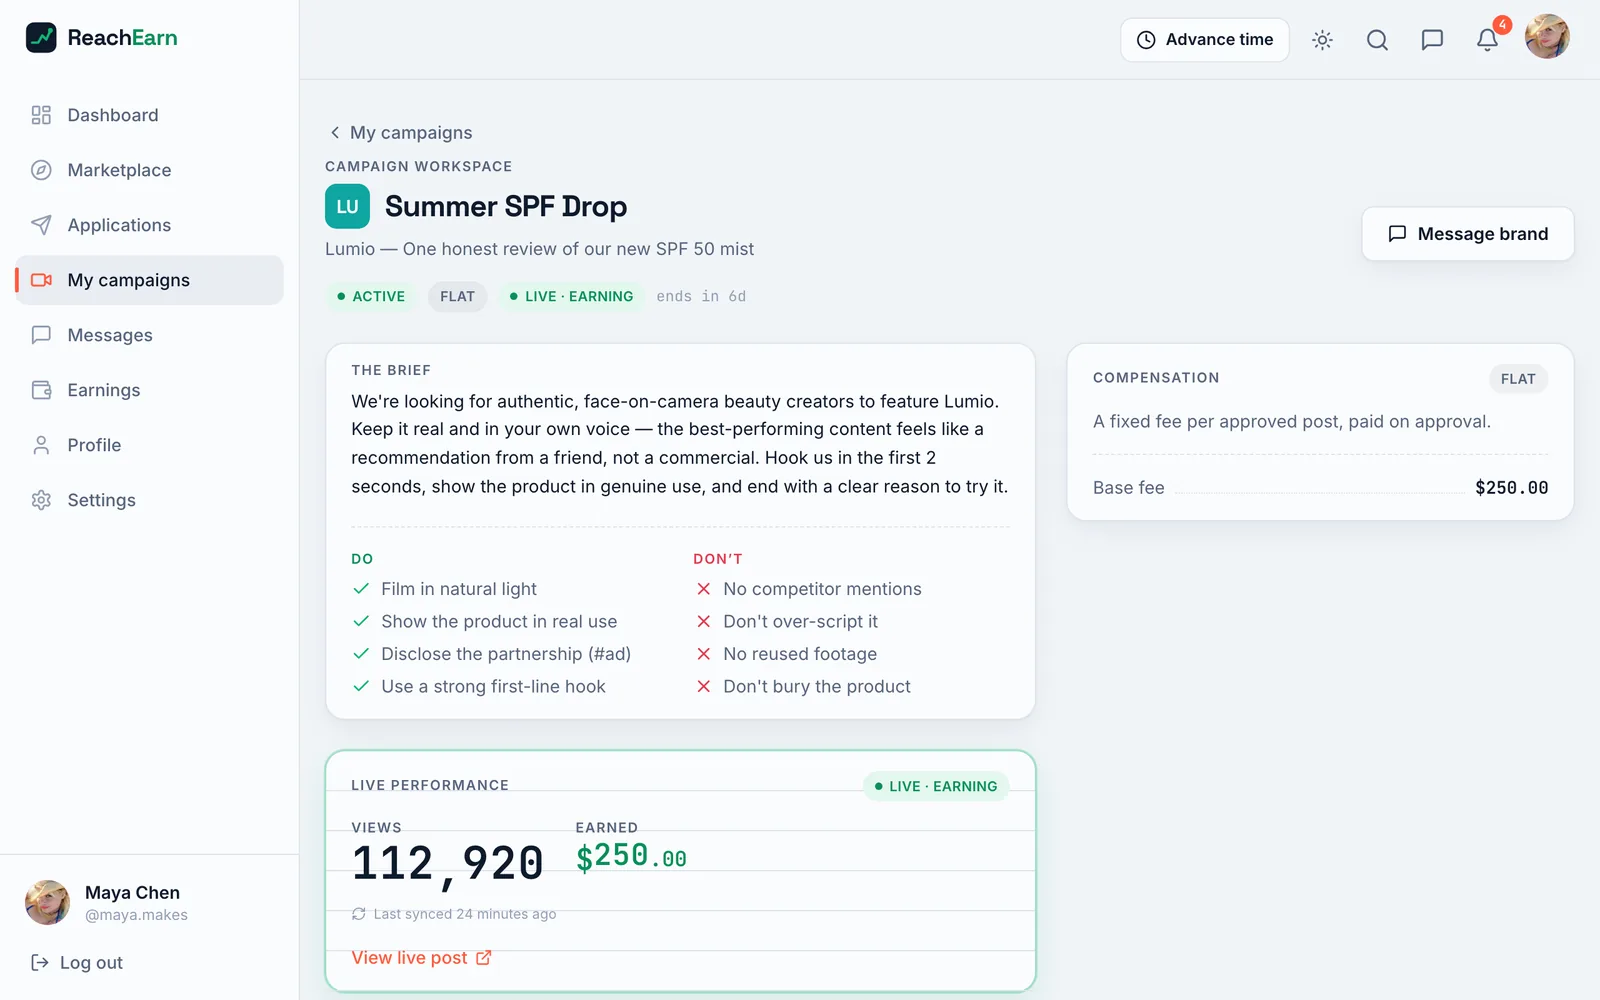Open Settings from sidebar

(149, 500)
